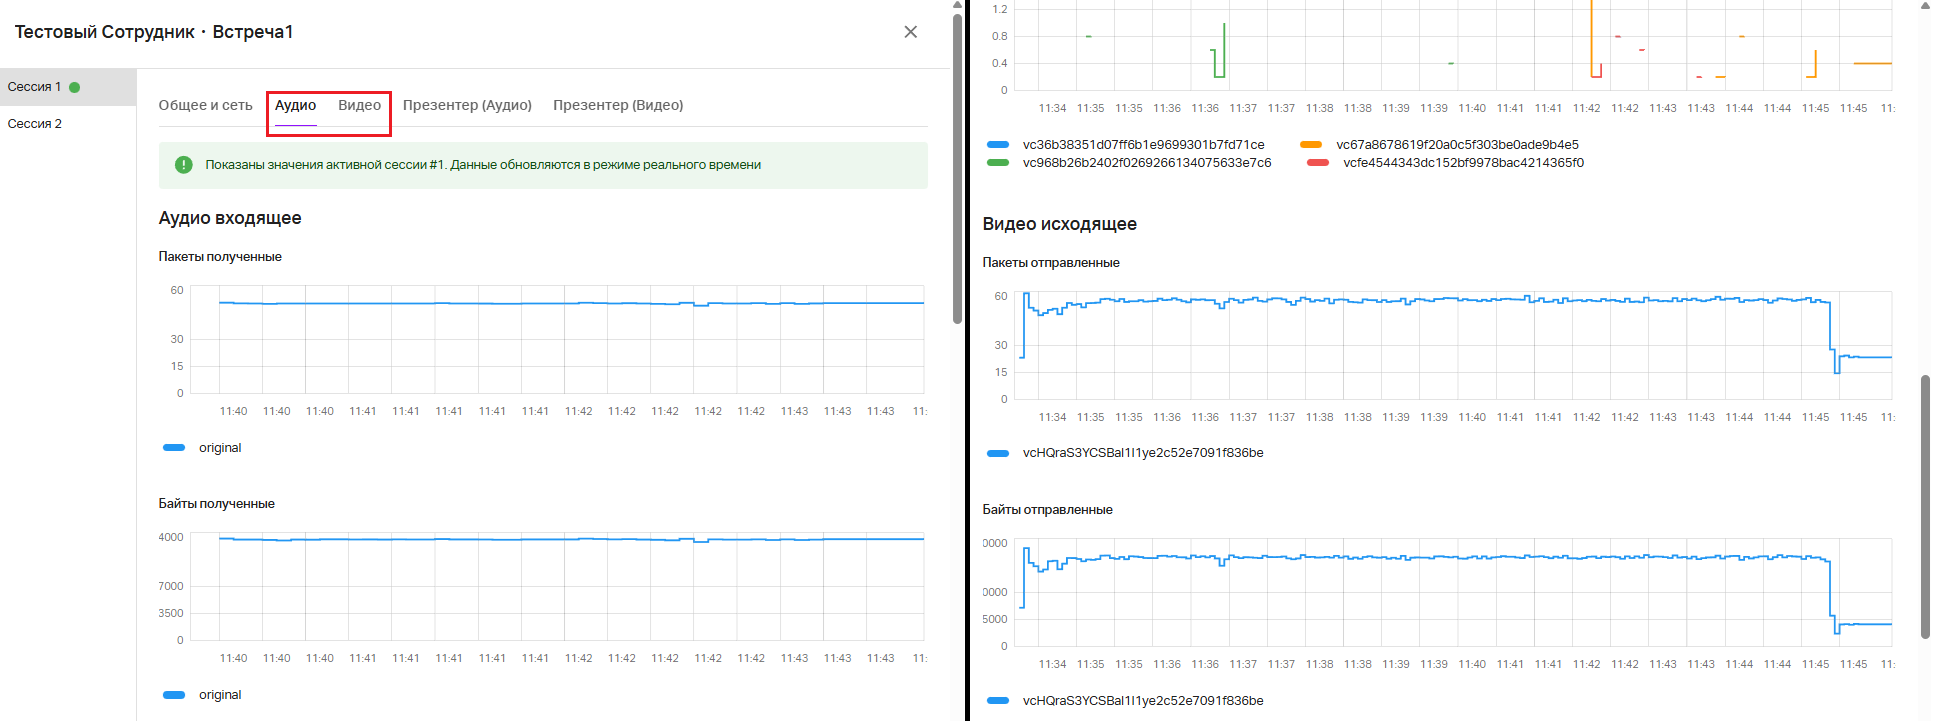Switch to the Видео tab
The image size is (1935, 721).
(x=359, y=105)
